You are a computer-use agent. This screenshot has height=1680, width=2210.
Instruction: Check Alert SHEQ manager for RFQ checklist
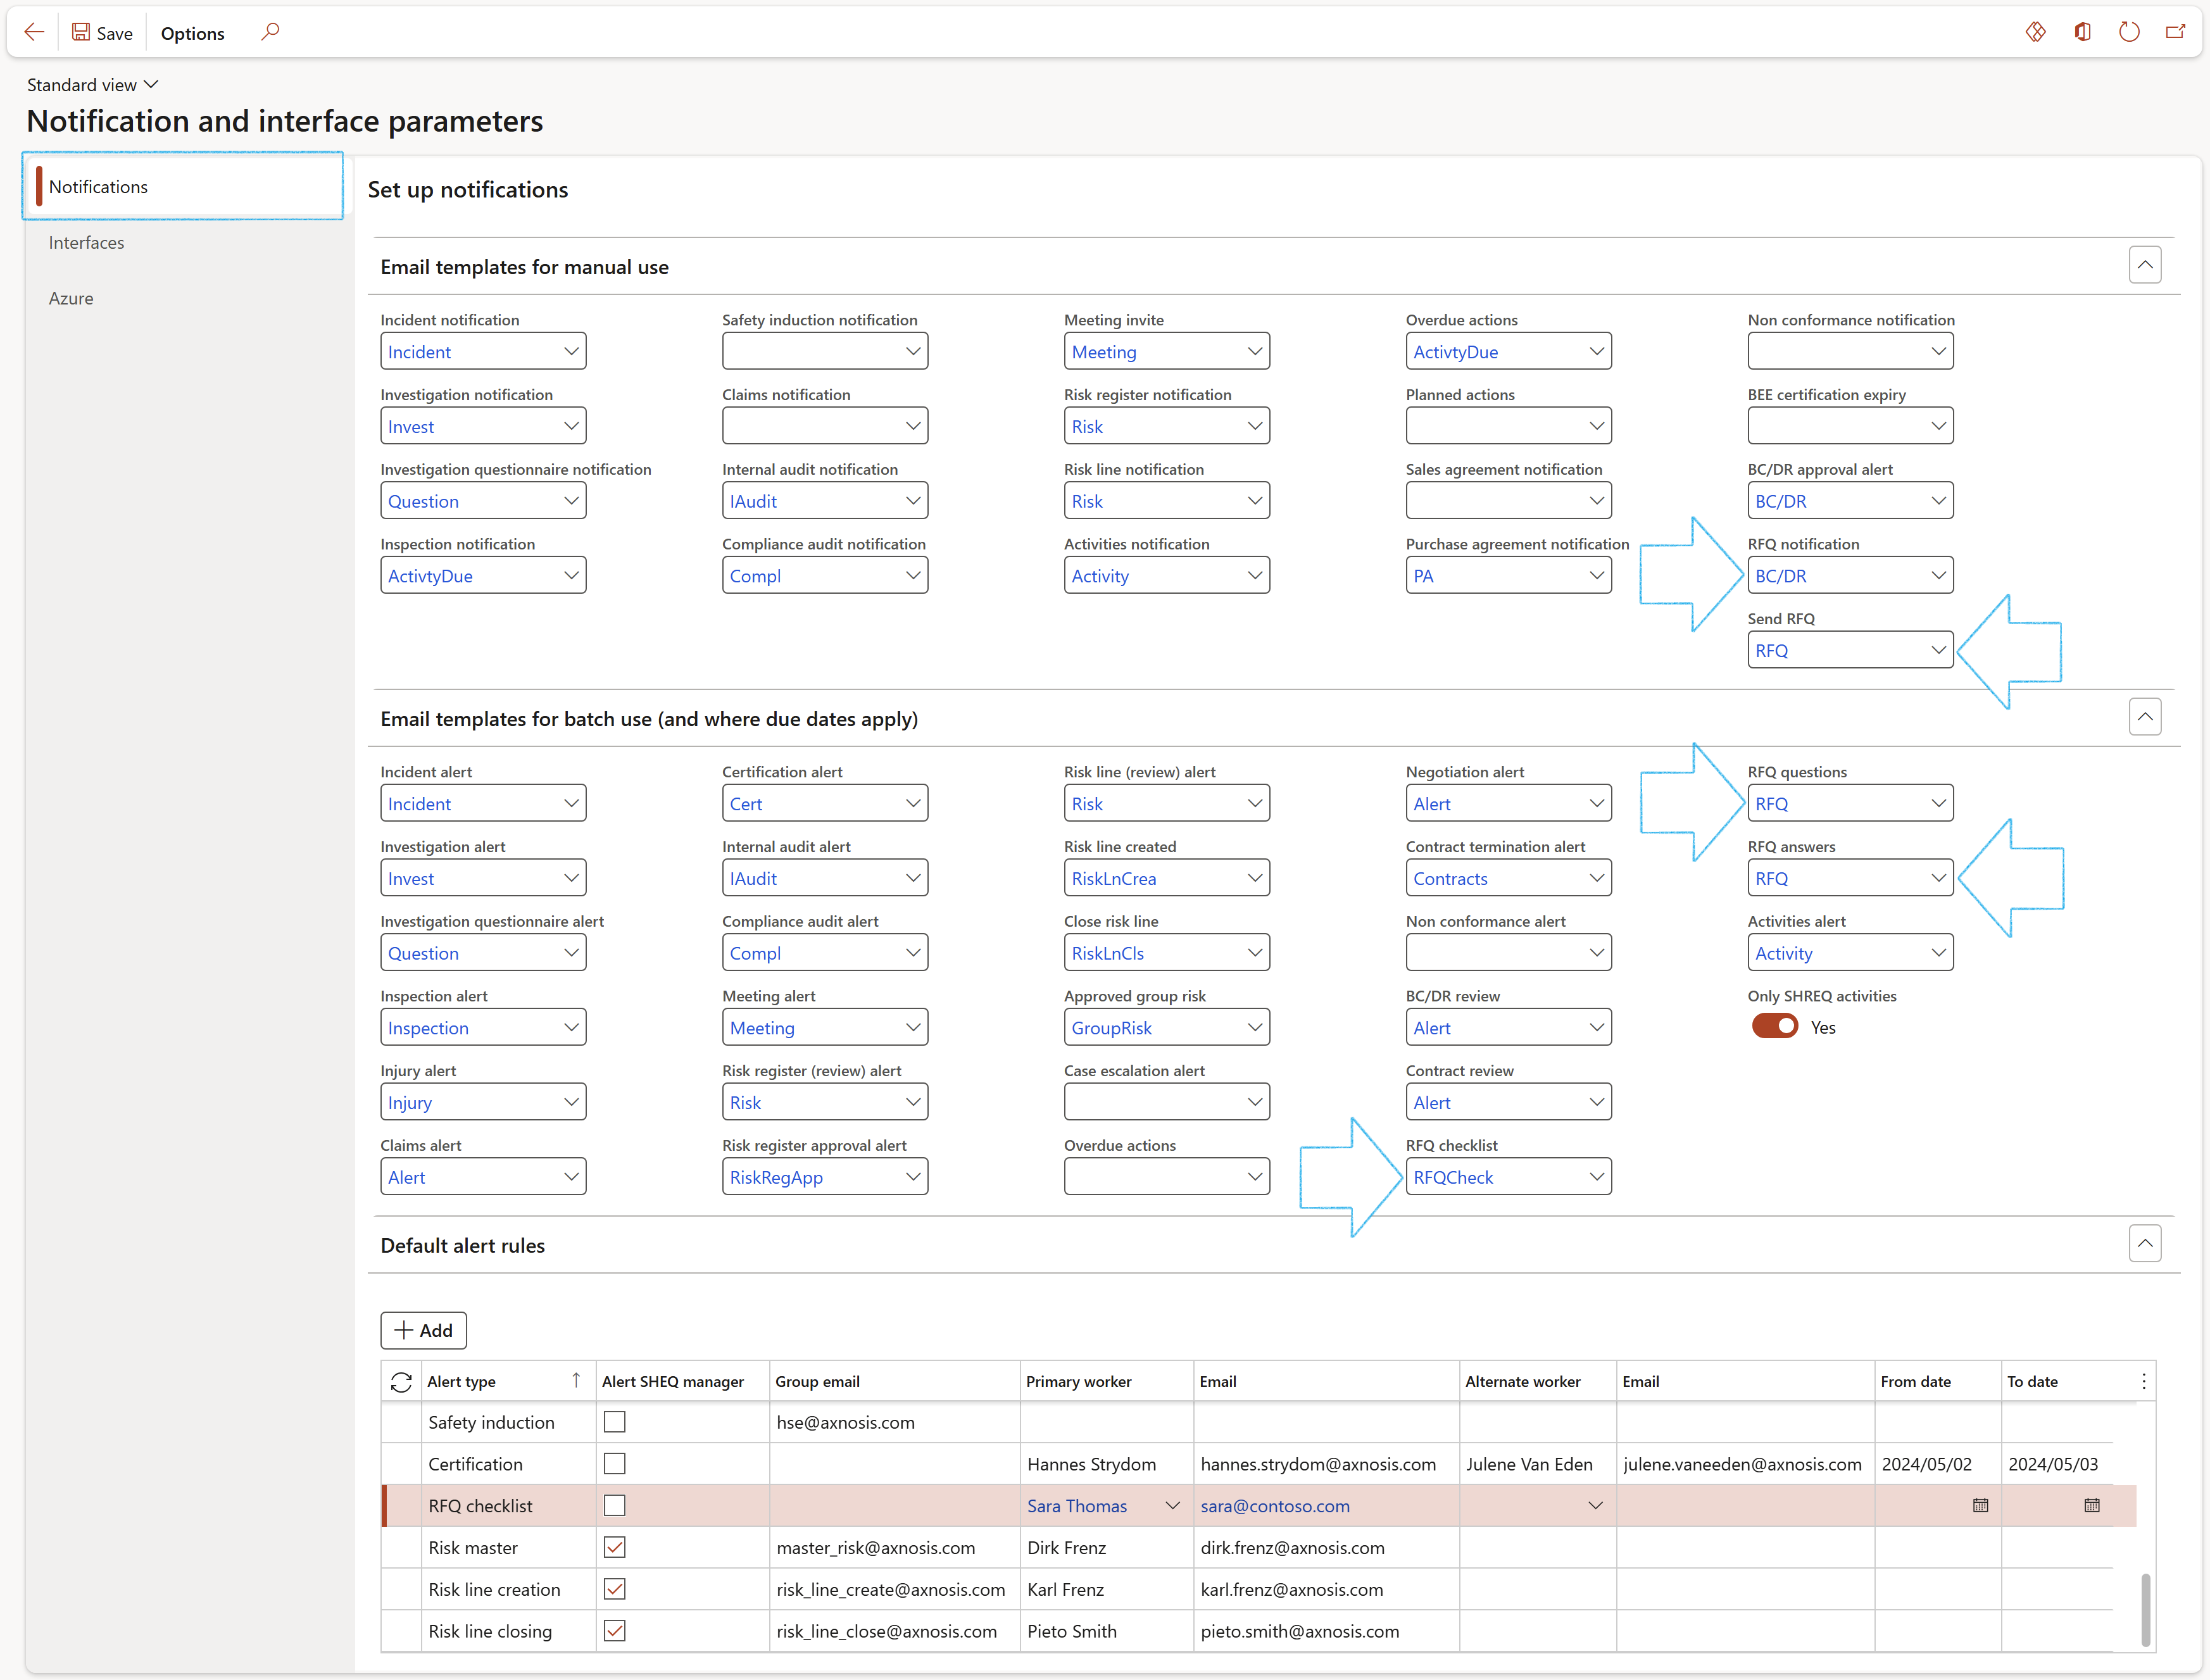pyautogui.click(x=615, y=1505)
